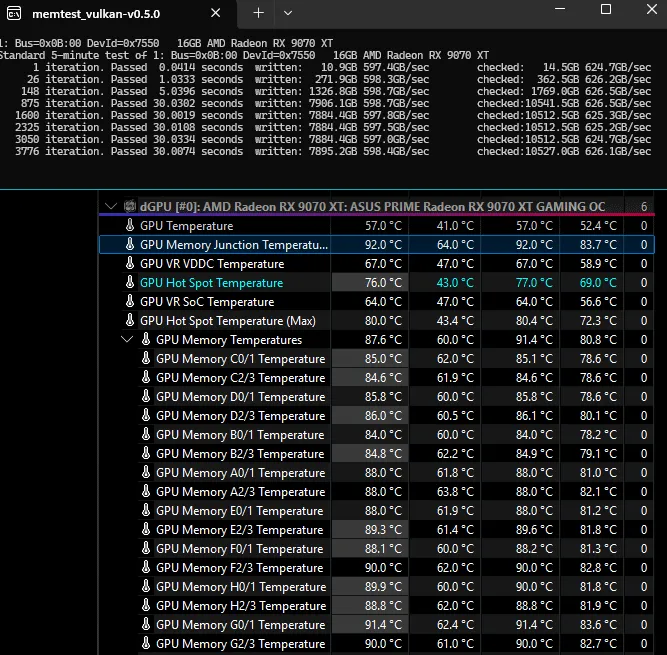
Task: Select the GPU Memory A0/1 Temperature label
Action: [x=240, y=473]
